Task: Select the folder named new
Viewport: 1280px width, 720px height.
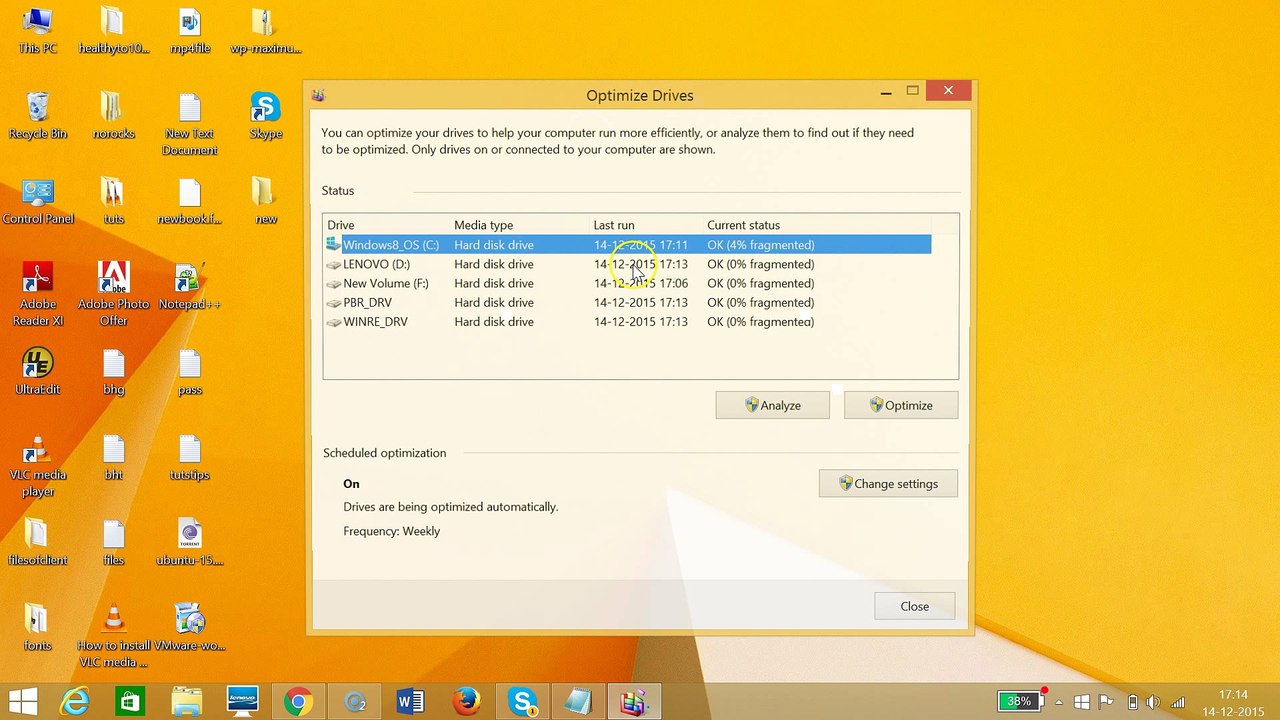Action: coord(265,201)
